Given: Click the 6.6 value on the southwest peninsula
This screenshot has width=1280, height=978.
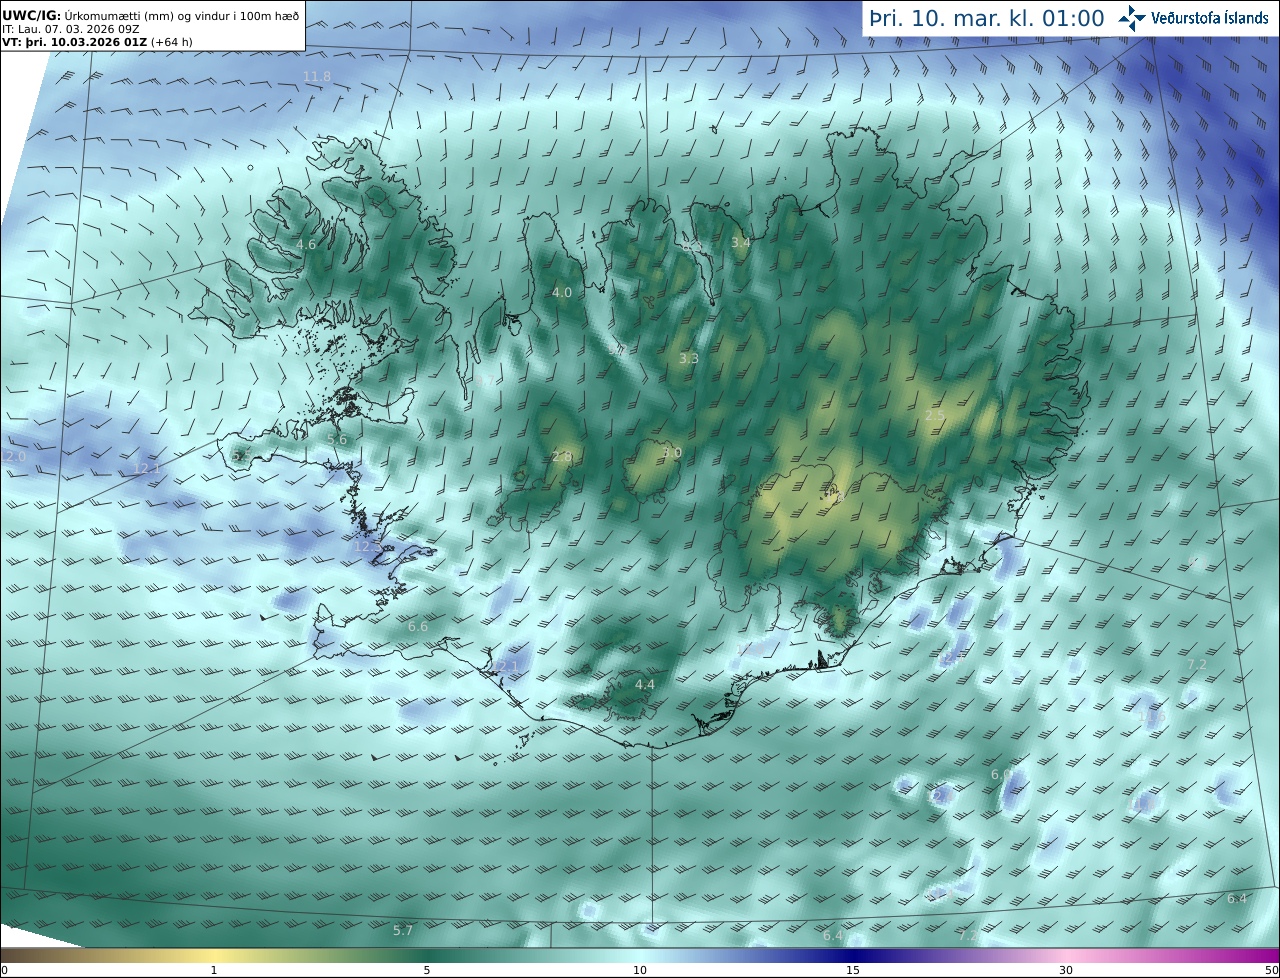Looking at the screenshot, I should [418, 627].
